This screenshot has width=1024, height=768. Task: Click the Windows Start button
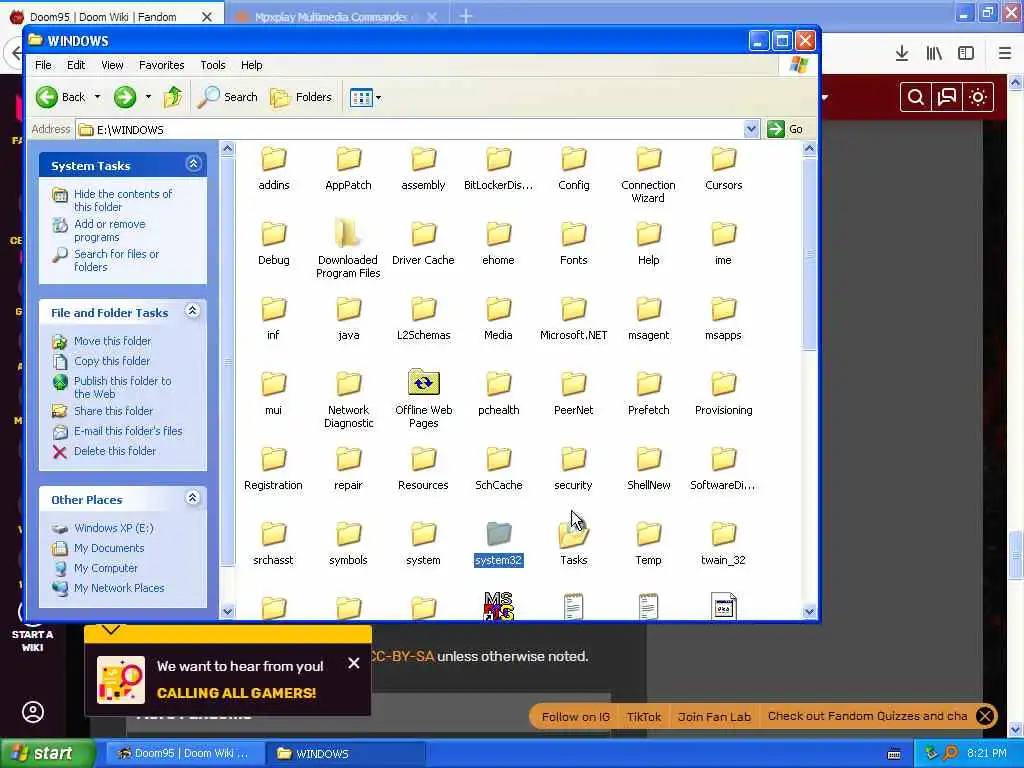point(48,753)
